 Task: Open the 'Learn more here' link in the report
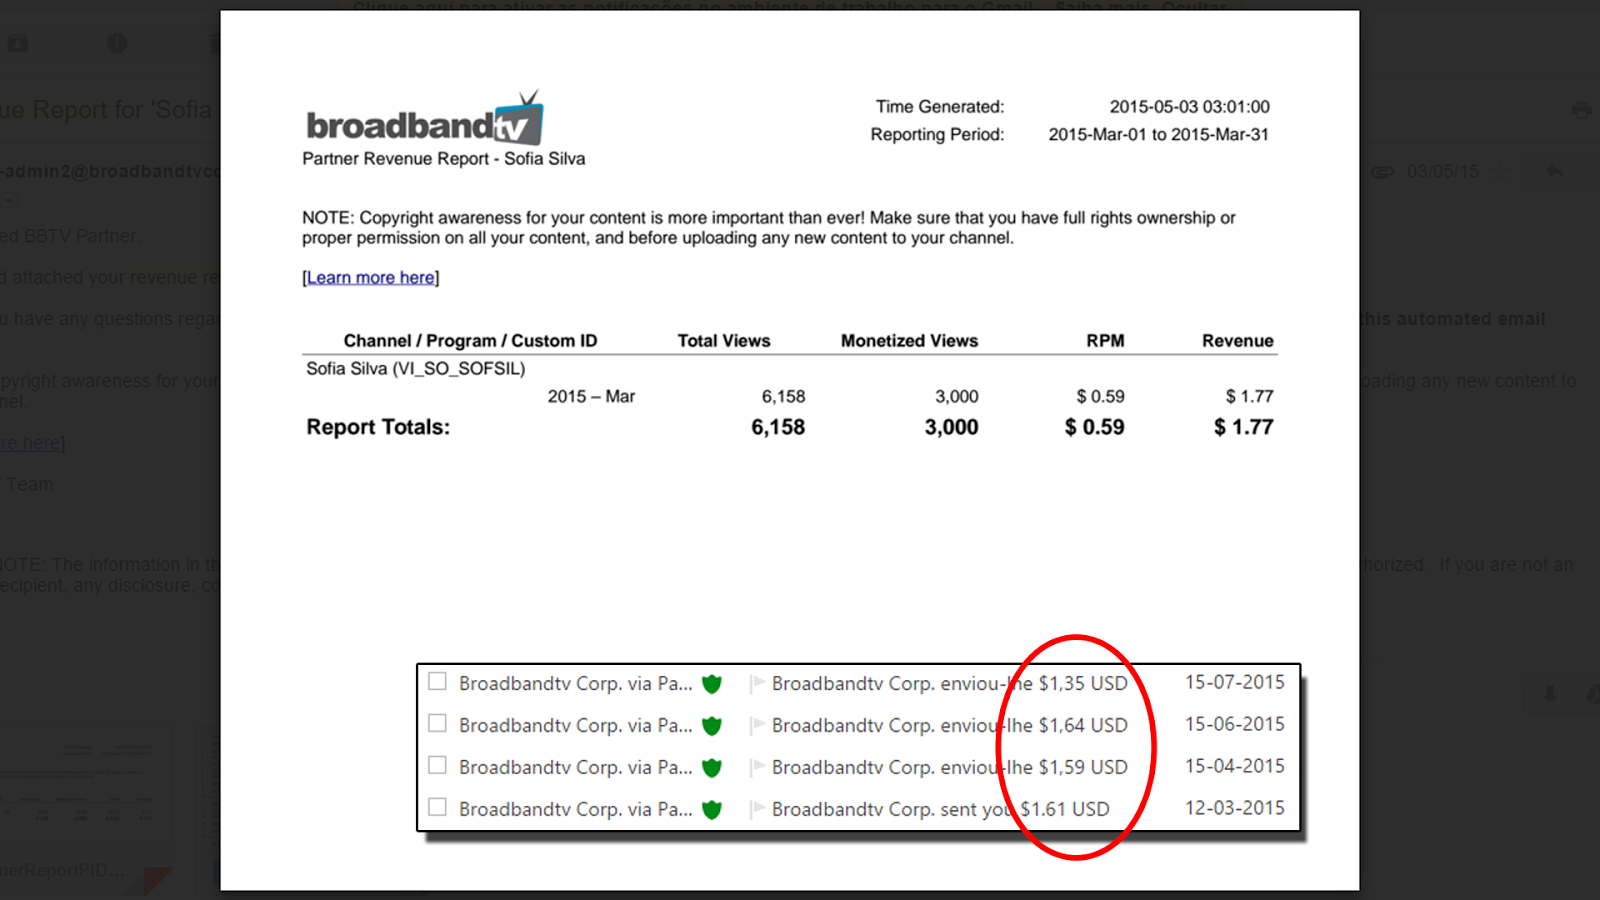pyautogui.click(x=371, y=278)
